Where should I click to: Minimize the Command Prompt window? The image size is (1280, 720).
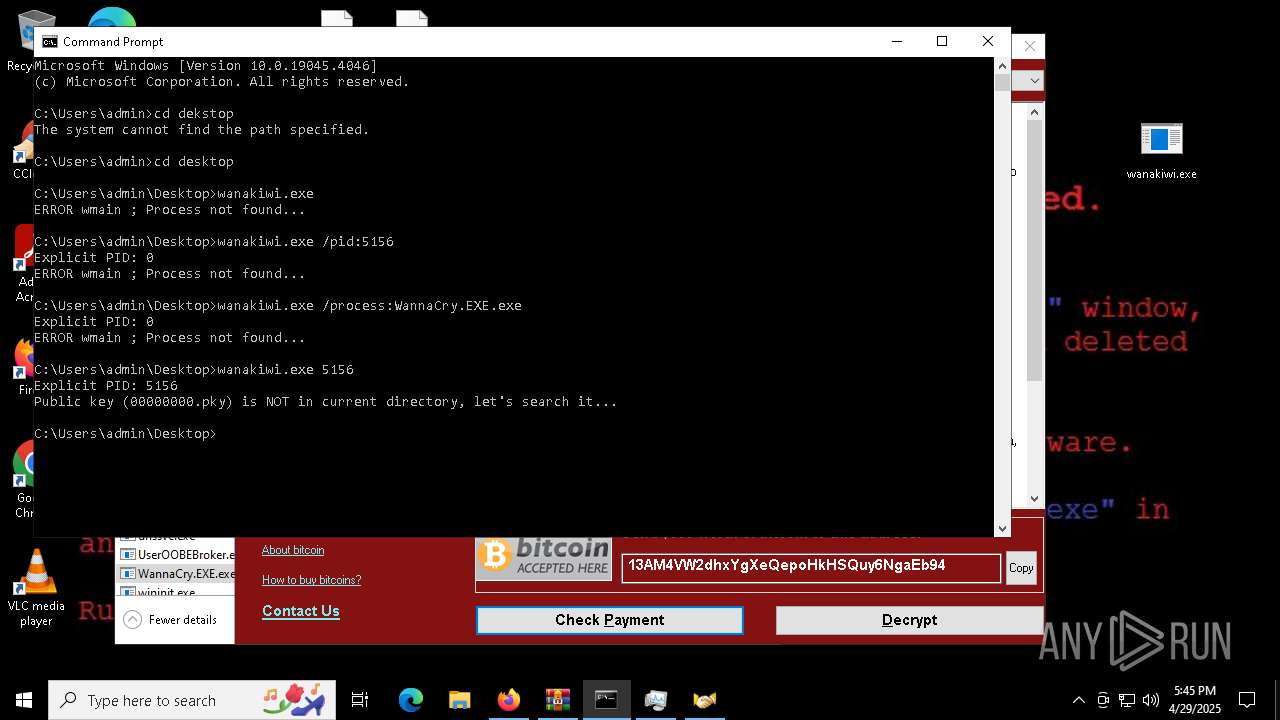click(x=896, y=41)
